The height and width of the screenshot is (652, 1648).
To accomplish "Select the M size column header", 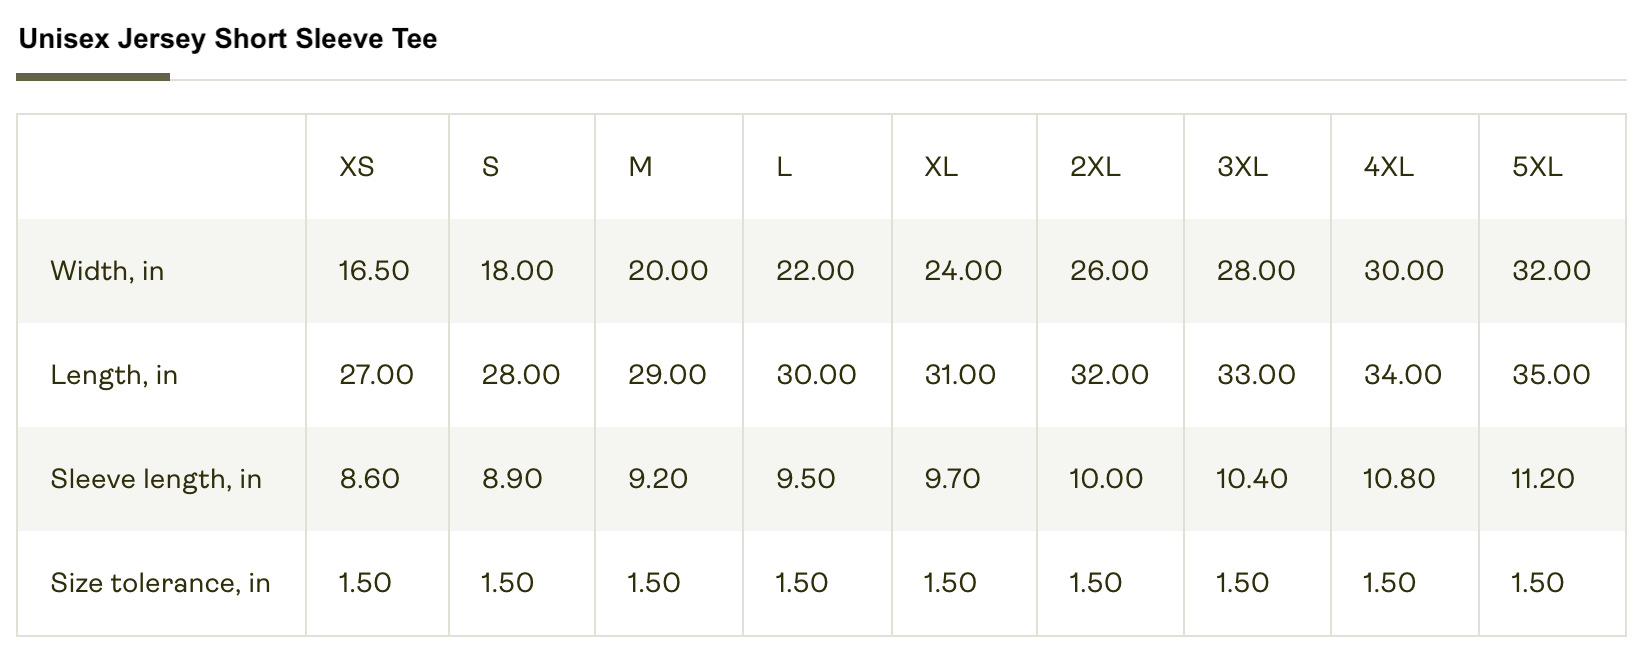I will pyautogui.click(x=640, y=167).
